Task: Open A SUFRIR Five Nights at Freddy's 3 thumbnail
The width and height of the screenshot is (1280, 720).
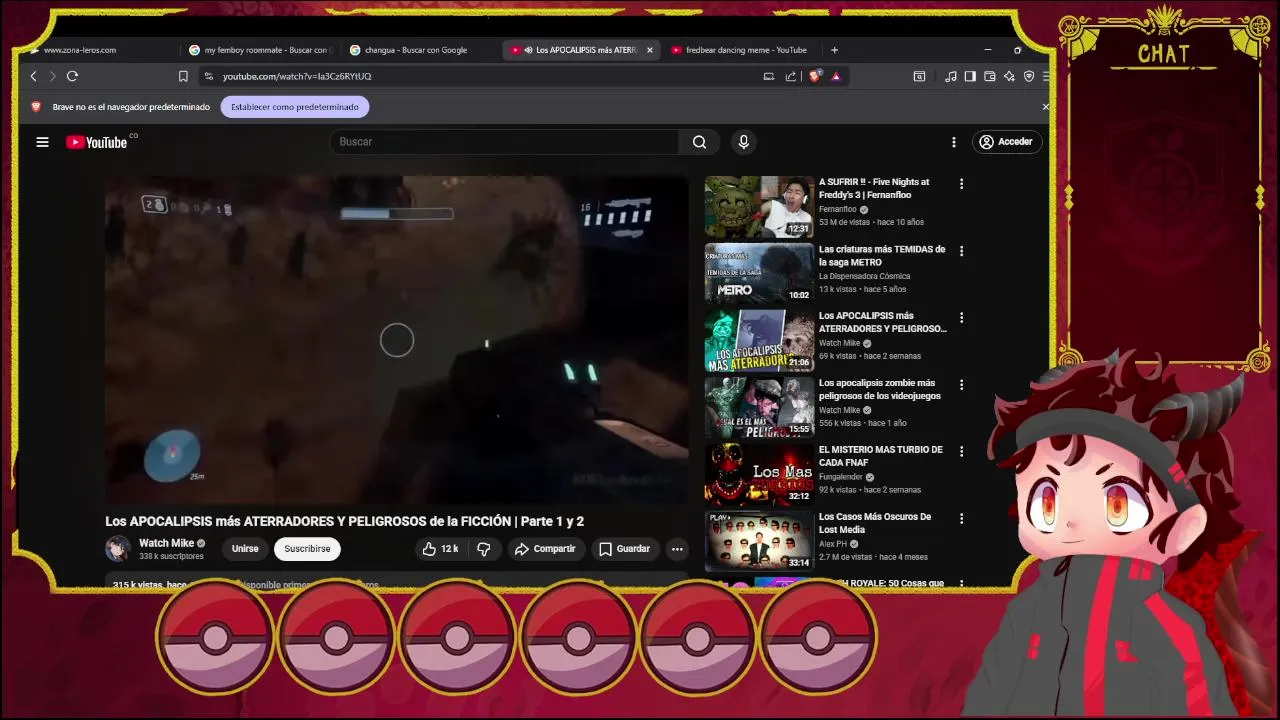Action: [759, 207]
